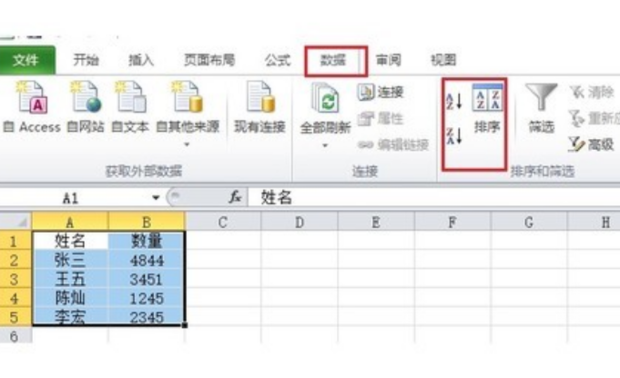Click the cell containing 李宏
This screenshot has width=620, height=378.
70,317
